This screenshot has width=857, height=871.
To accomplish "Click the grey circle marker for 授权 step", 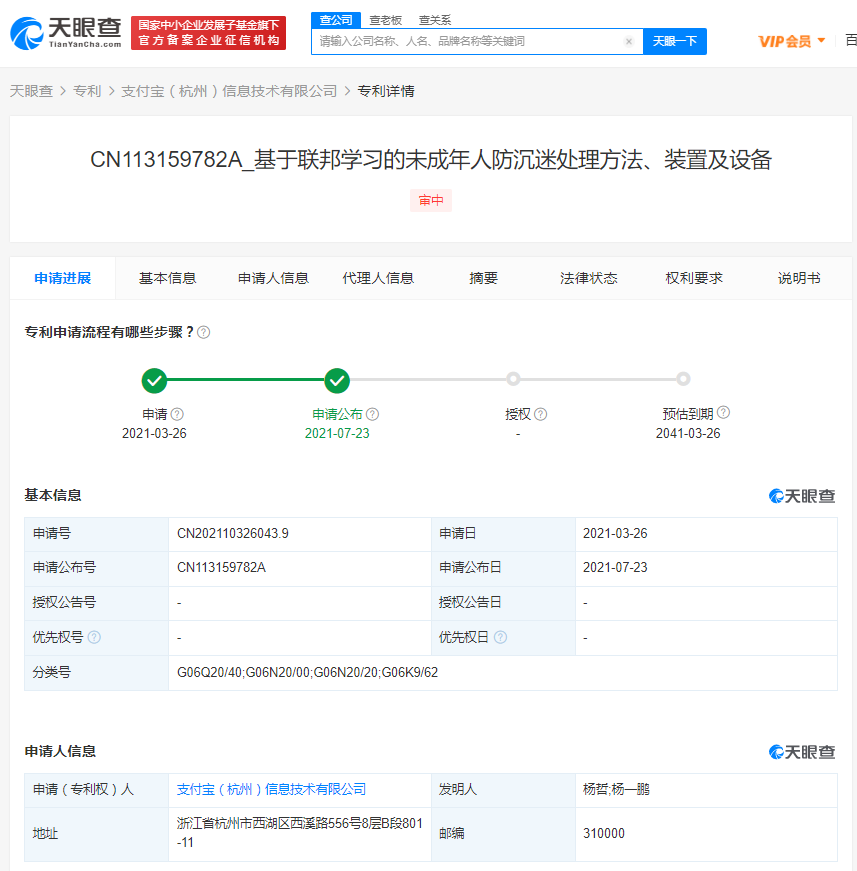I will pos(513,379).
